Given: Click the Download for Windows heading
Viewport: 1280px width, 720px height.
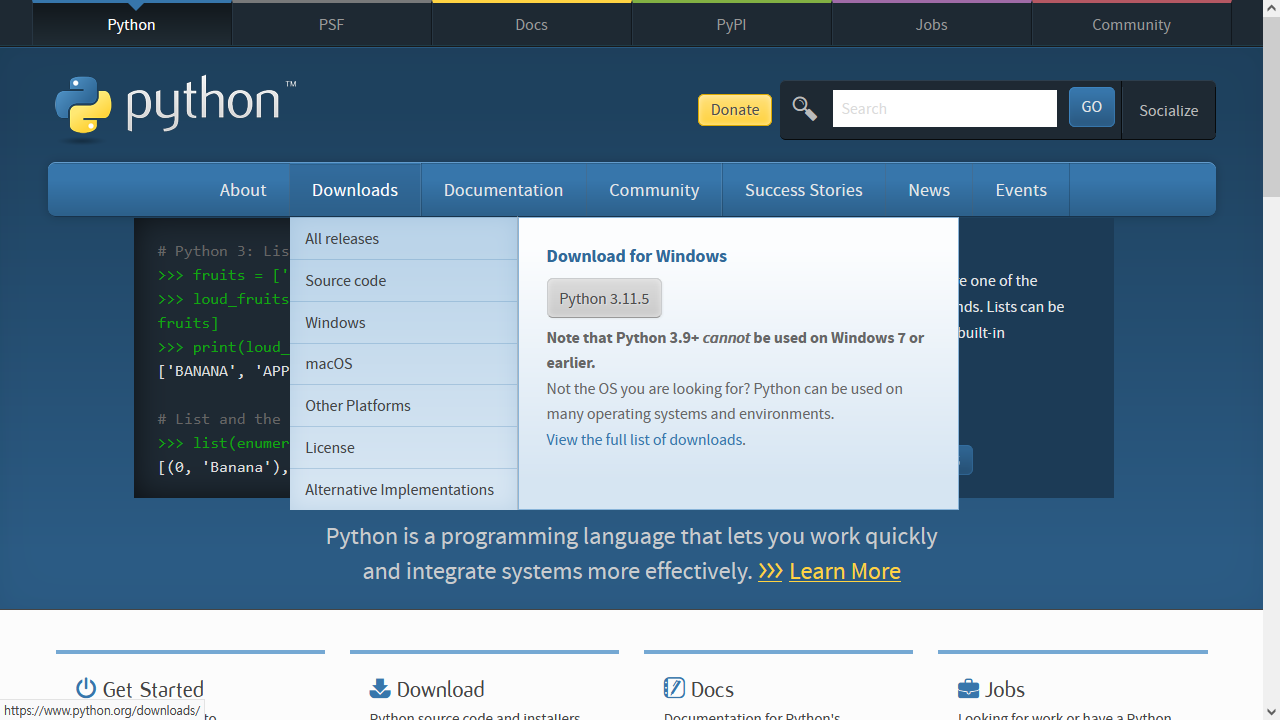Looking at the screenshot, I should coord(637,256).
